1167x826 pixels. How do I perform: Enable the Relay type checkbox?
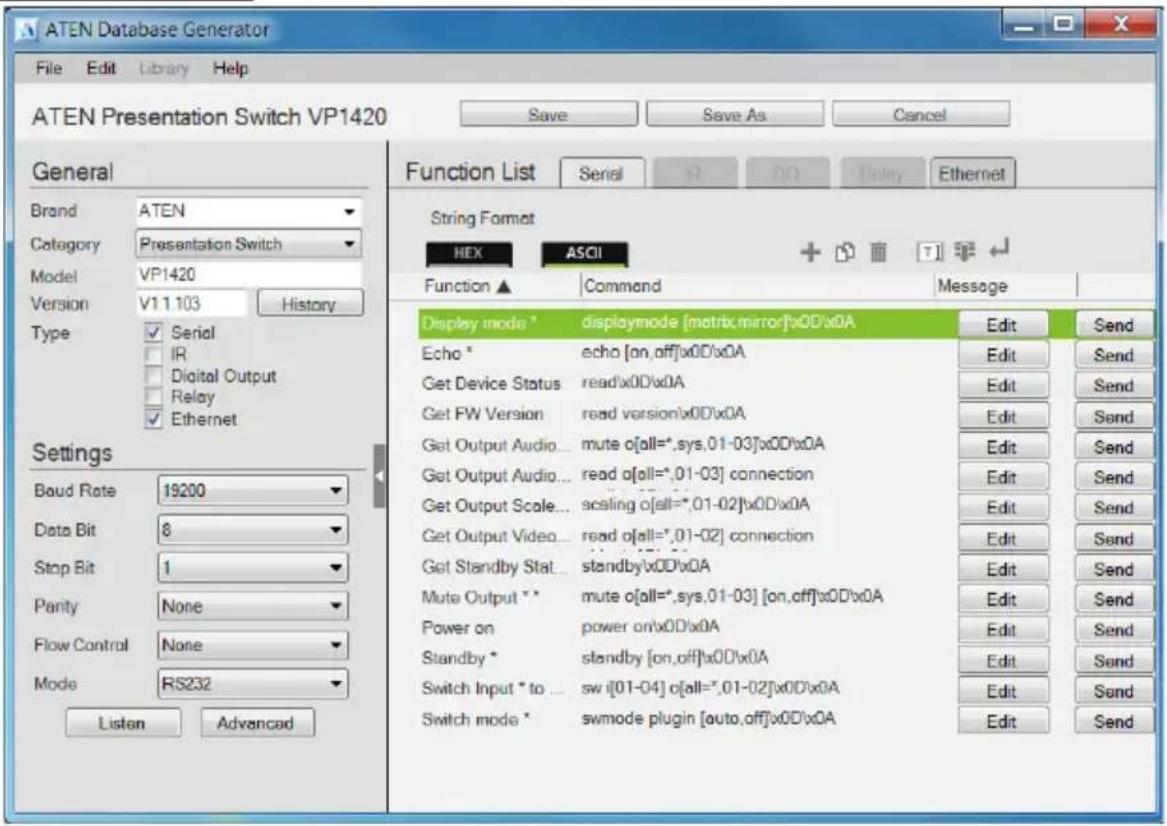[153, 397]
